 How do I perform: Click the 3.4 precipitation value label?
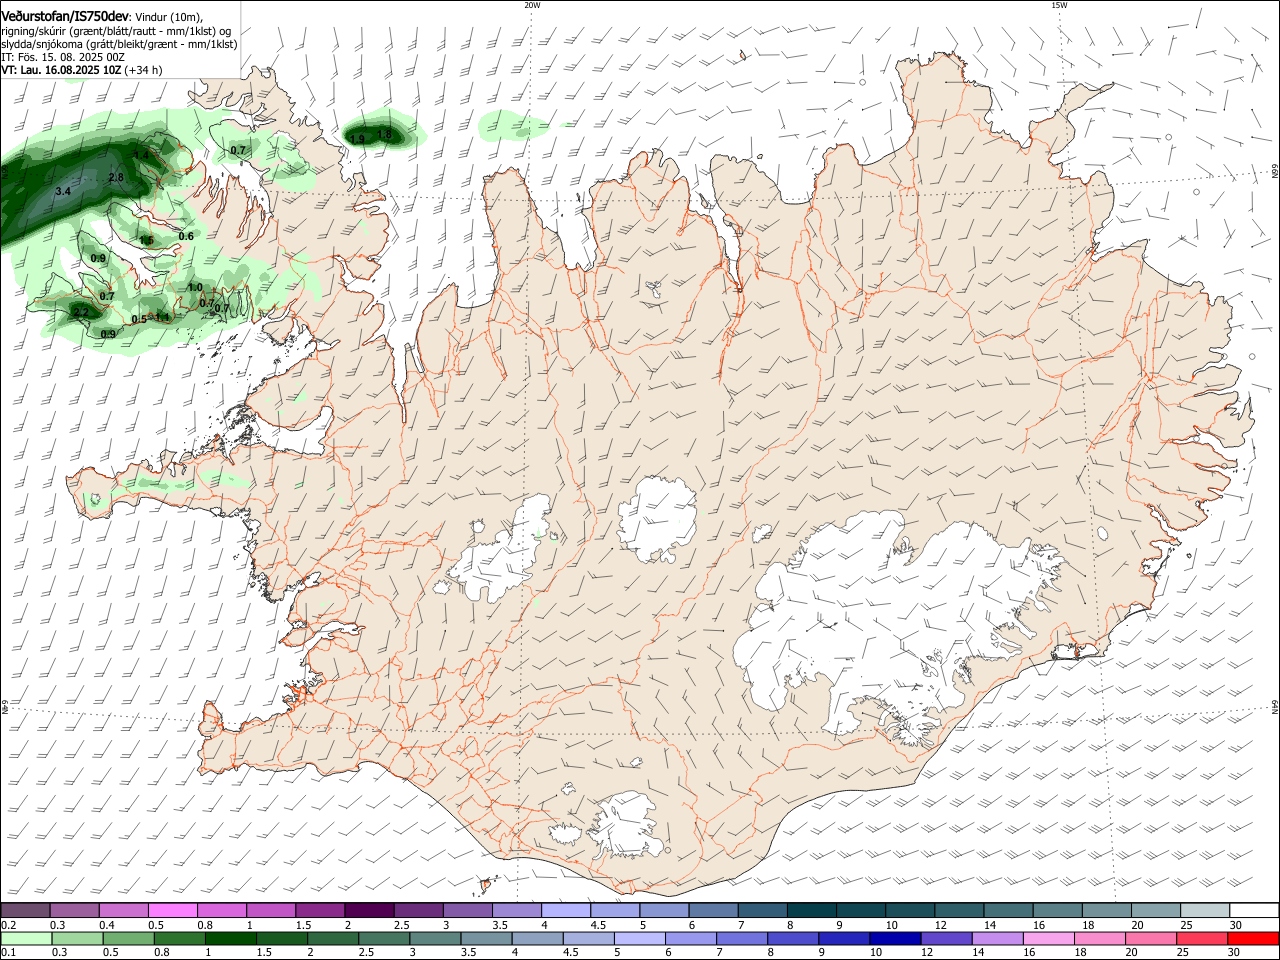(x=63, y=191)
